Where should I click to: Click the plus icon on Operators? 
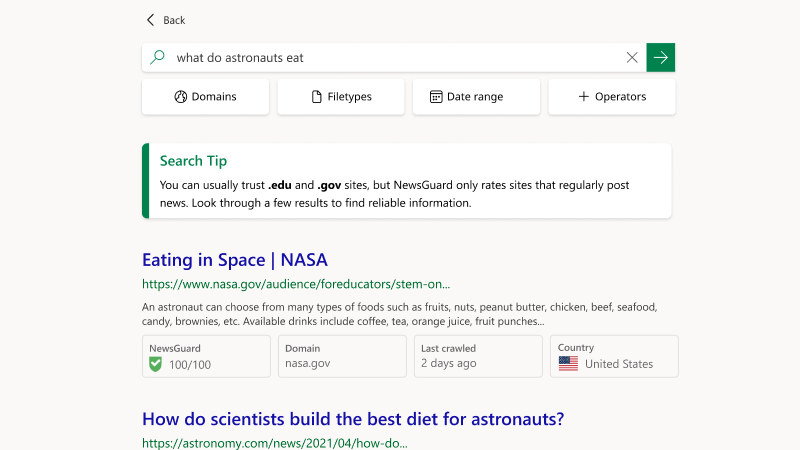coord(584,97)
